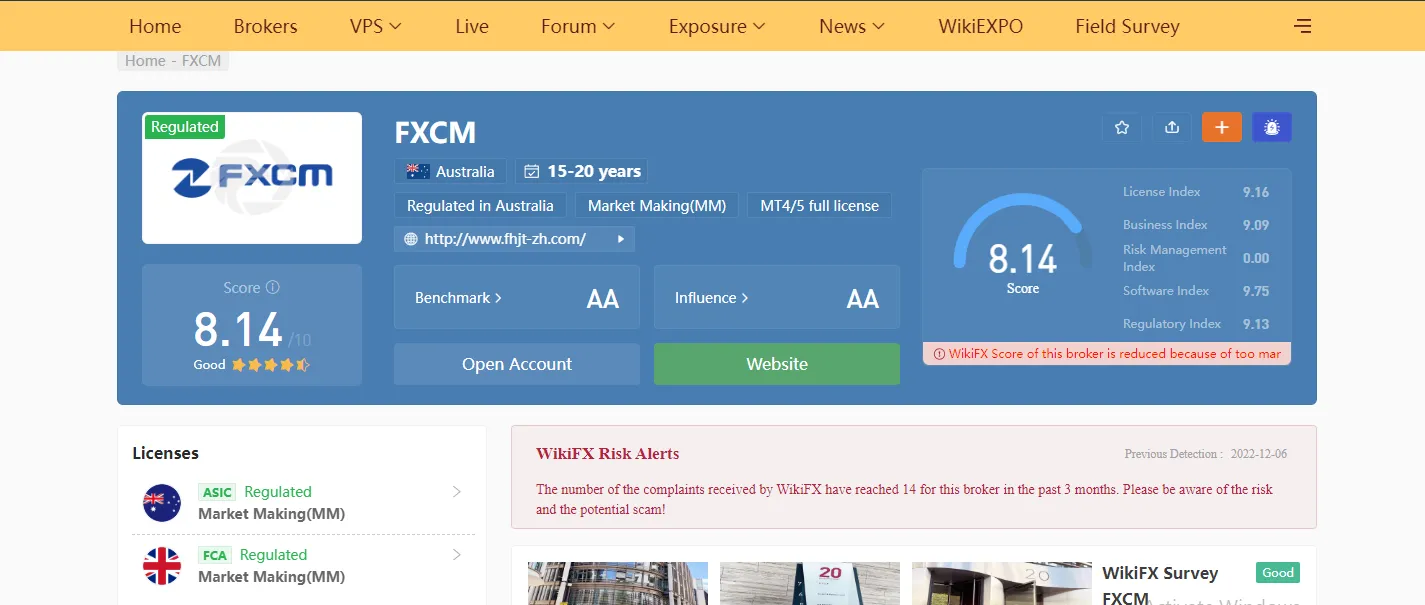Click the green Good survey badge
Image resolution: width=1425 pixels, height=605 pixels.
tap(1278, 573)
